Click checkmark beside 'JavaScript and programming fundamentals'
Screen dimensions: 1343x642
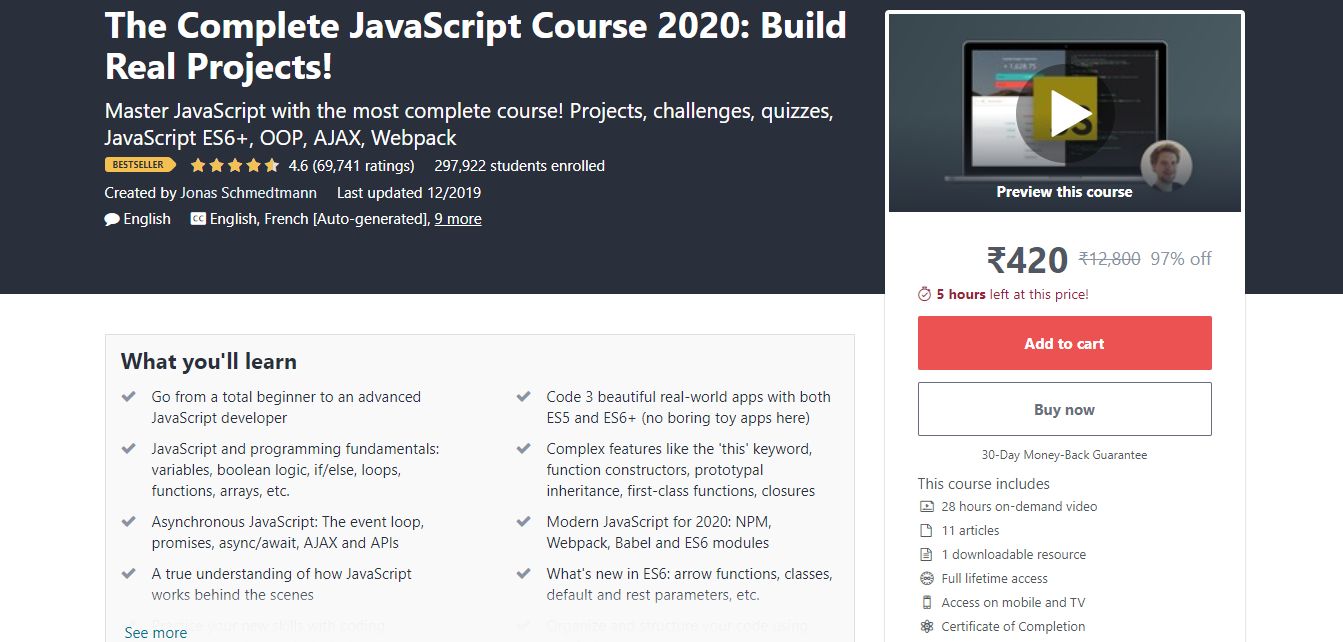pyautogui.click(x=129, y=449)
